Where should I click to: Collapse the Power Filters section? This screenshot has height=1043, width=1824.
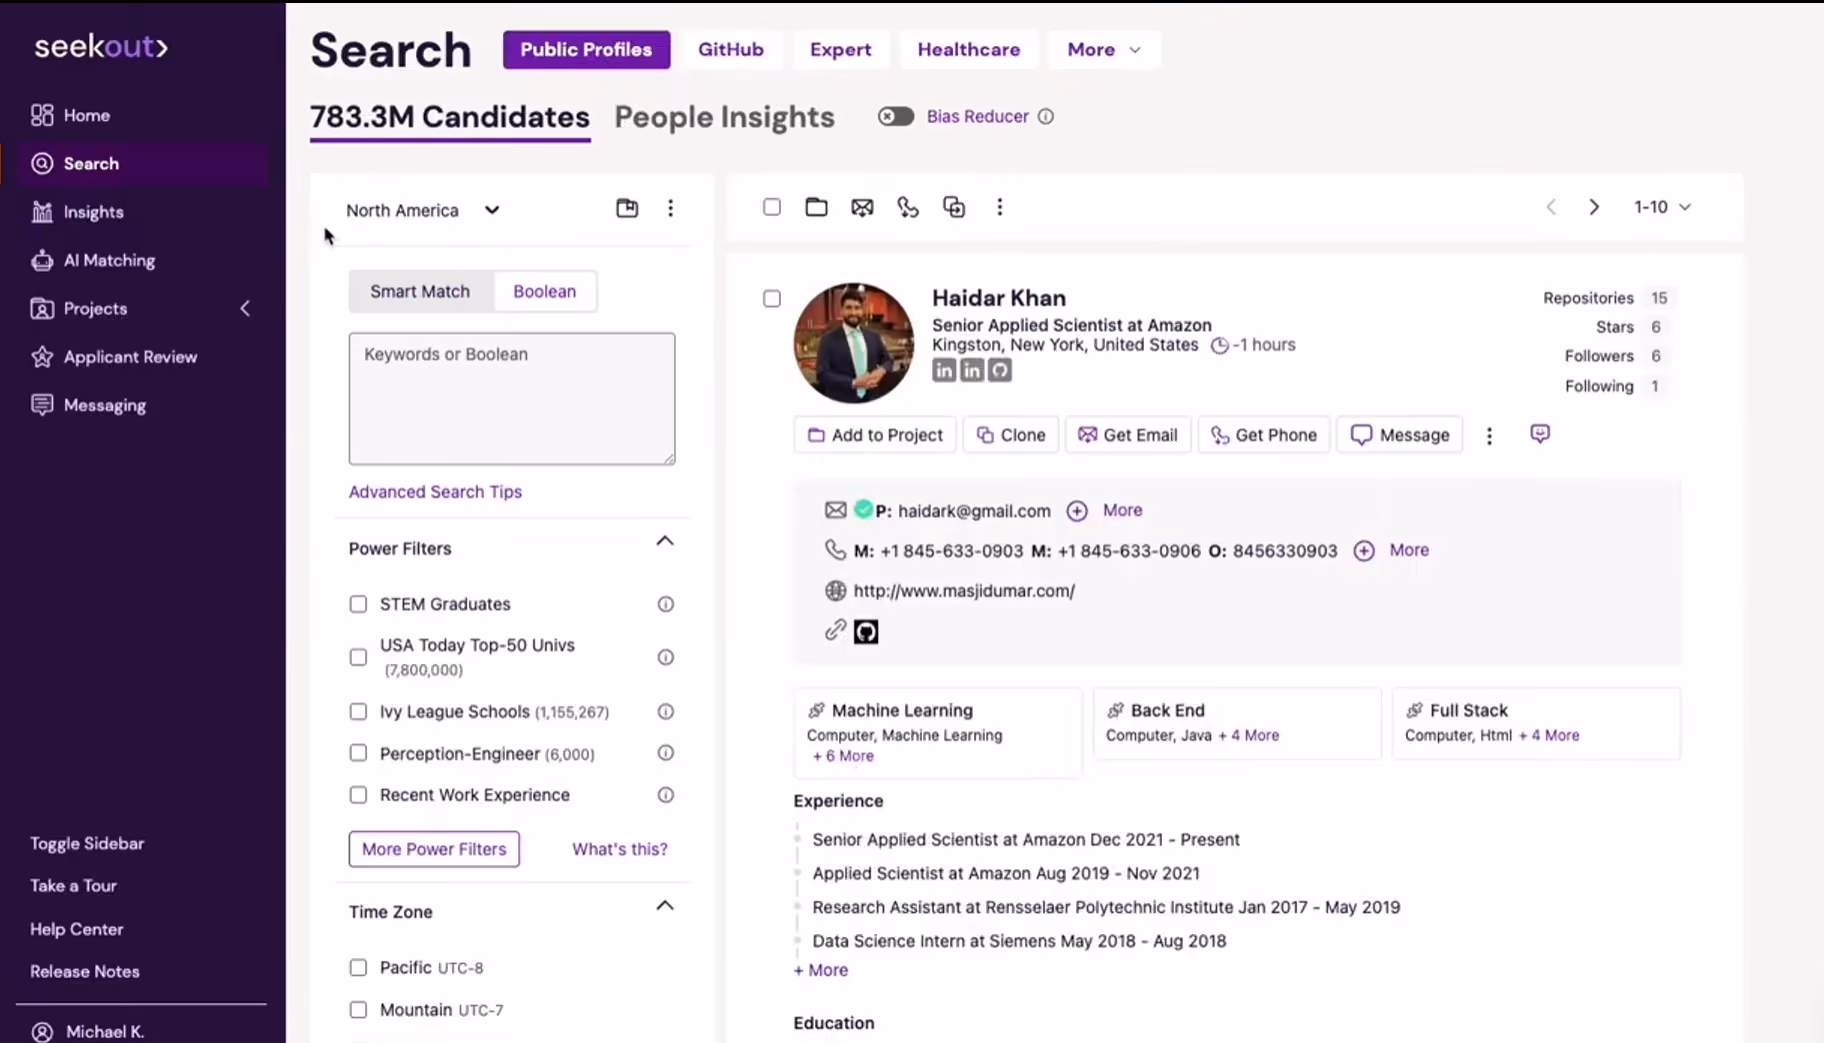tap(665, 541)
